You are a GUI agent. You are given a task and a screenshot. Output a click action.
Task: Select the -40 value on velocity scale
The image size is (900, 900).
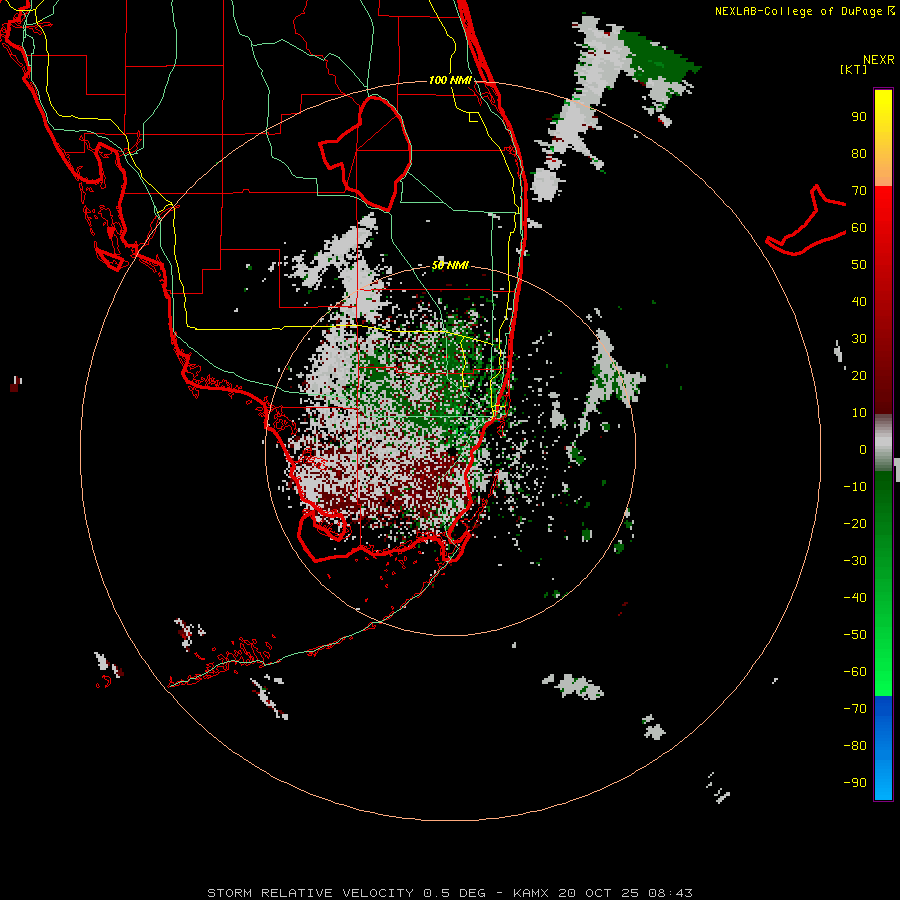pos(855,598)
